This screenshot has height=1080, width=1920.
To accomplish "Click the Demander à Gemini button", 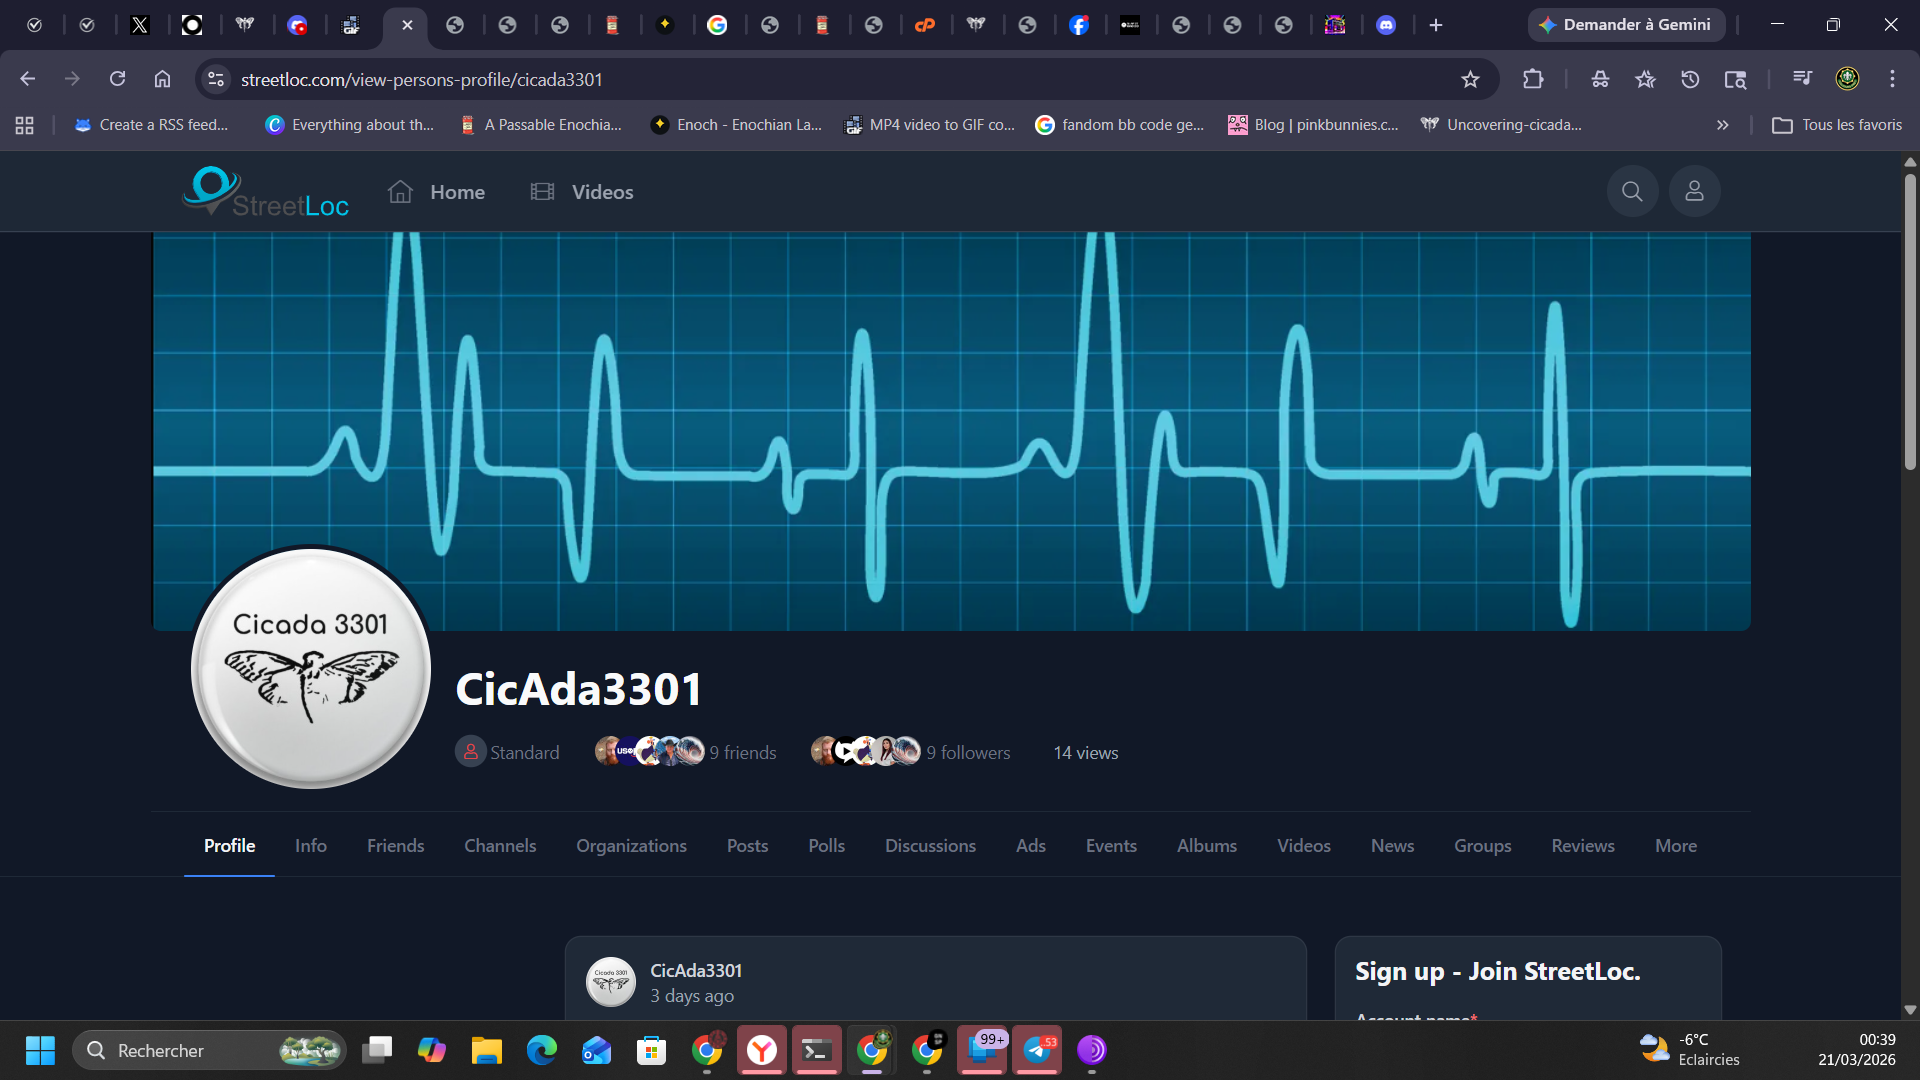I will pyautogui.click(x=1626, y=25).
